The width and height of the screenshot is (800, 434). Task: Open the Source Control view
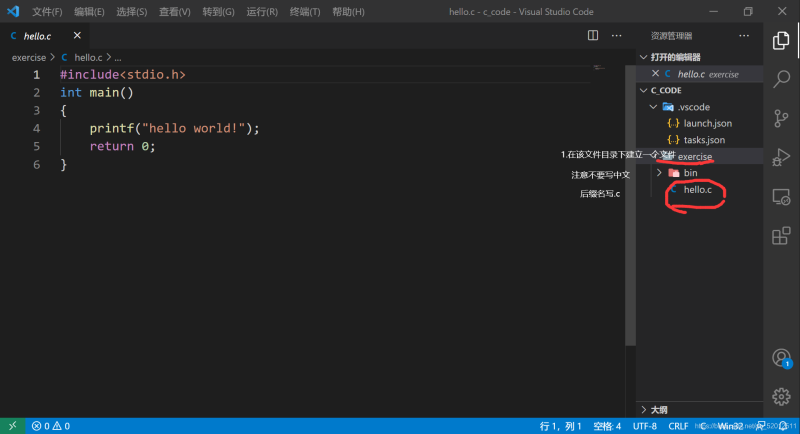782,118
